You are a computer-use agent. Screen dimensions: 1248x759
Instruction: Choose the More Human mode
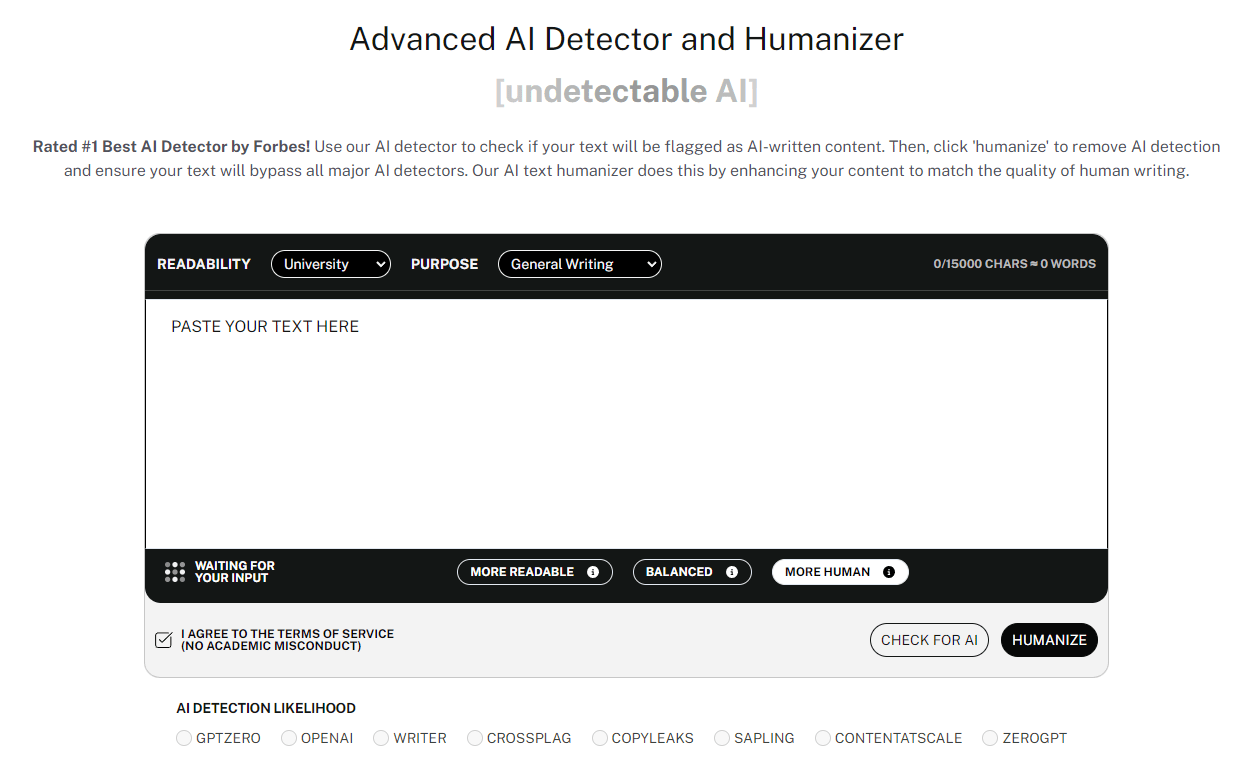tap(840, 572)
